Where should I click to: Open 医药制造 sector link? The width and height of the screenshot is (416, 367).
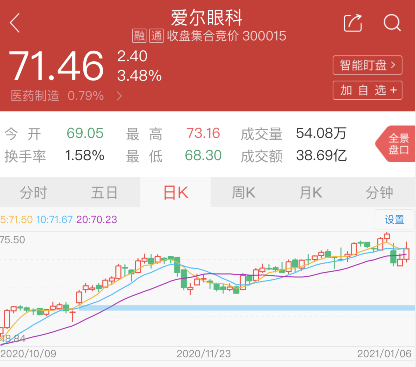pyautogui.click(x=35, y=96)
